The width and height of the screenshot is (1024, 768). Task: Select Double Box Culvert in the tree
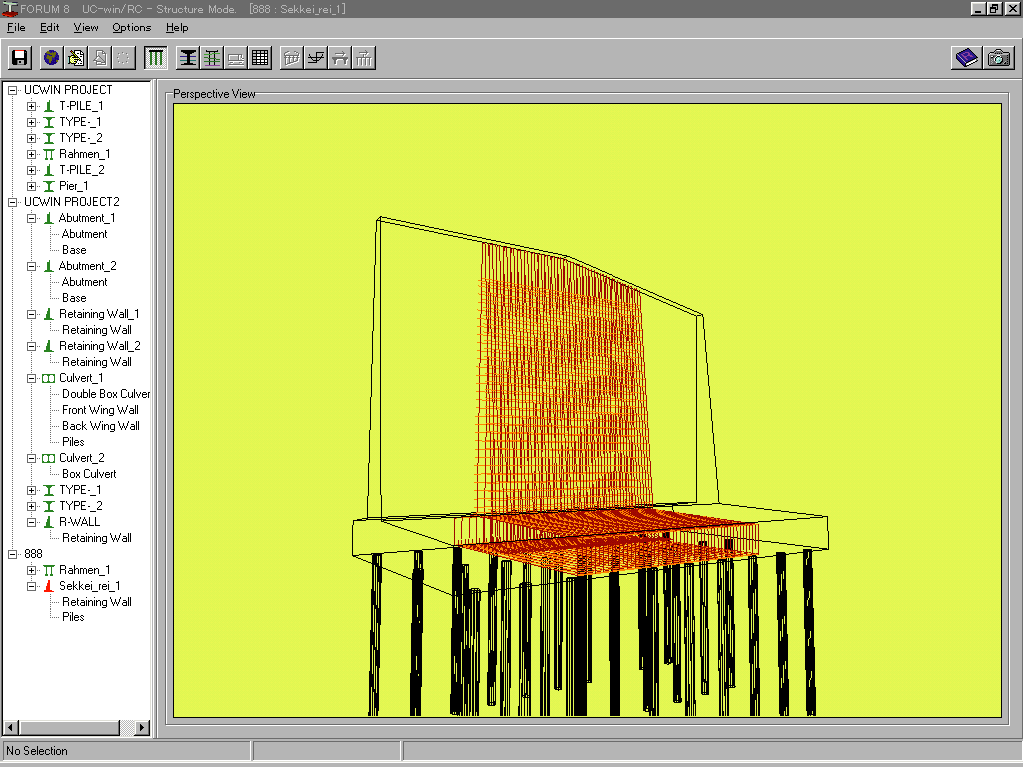tap(106, 394)
